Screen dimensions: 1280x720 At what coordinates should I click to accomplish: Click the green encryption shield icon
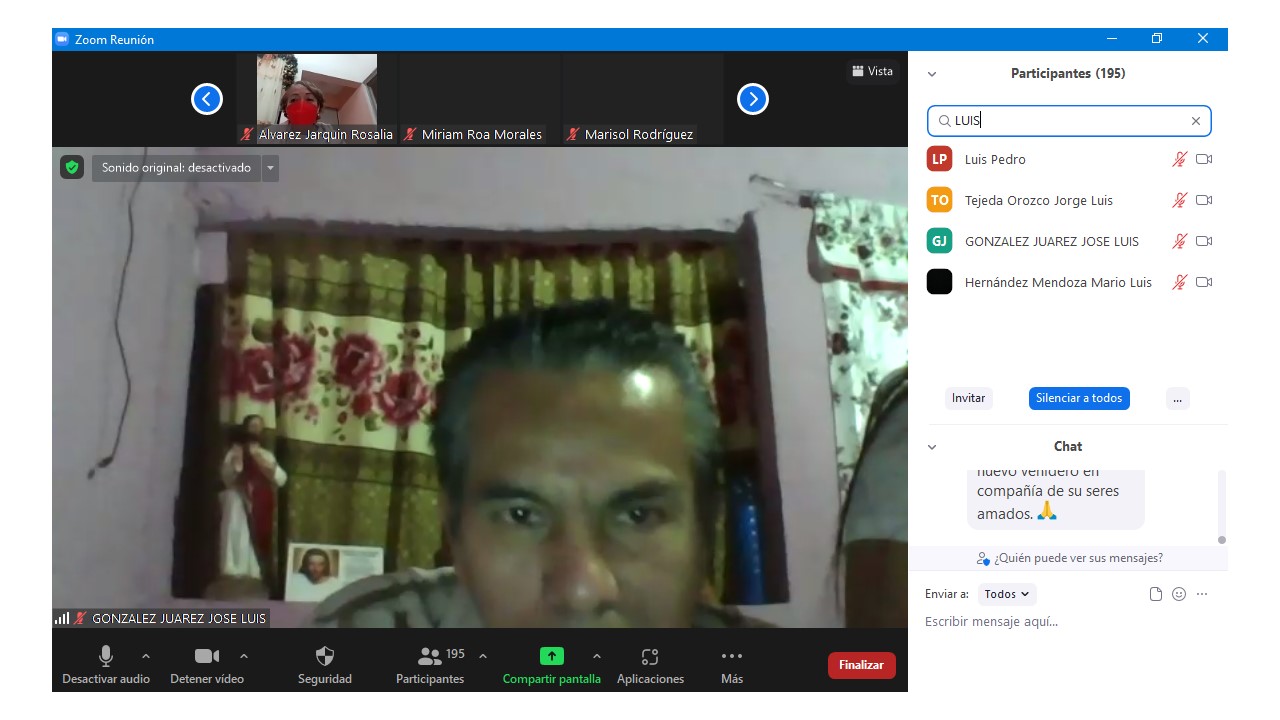[71, 167]
